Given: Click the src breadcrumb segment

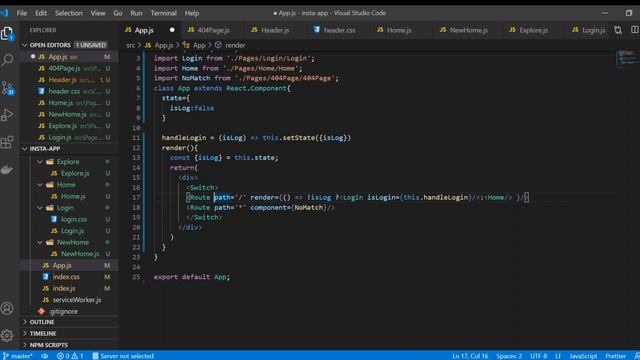Looking at the screenshot, I should coord(130,45).
